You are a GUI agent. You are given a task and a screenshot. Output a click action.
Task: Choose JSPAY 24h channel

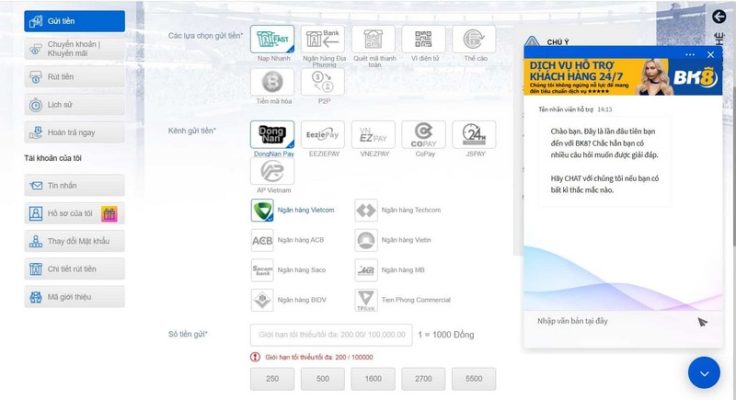[x=474, y=135]
